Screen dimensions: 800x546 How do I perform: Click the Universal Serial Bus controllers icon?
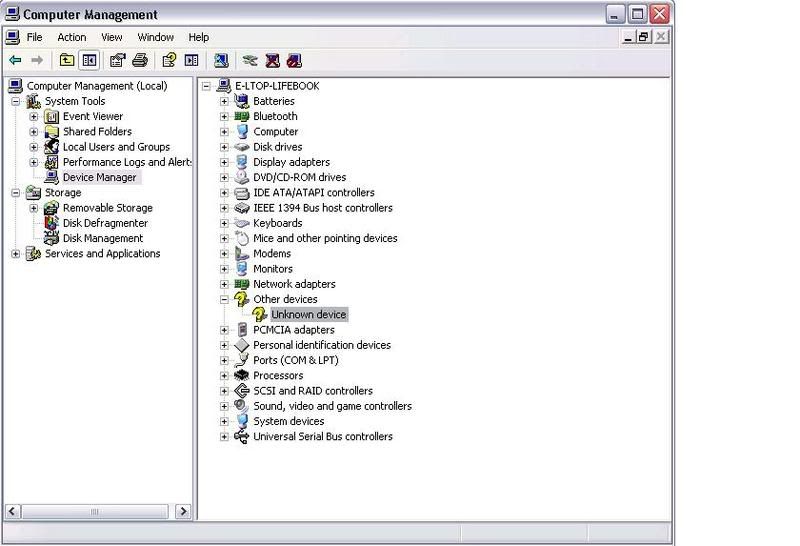click(241, 436)
